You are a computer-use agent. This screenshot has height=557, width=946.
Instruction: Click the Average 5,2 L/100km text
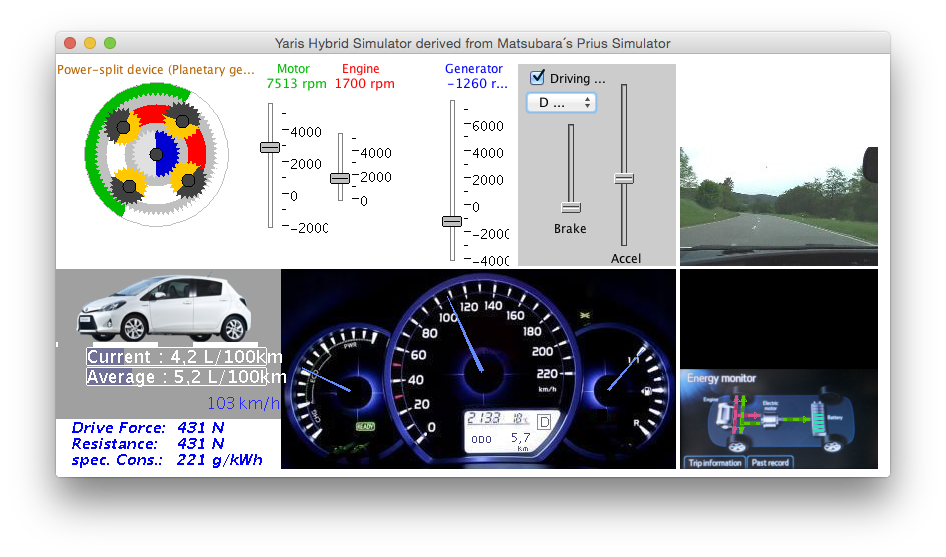[x=186, y=377]
